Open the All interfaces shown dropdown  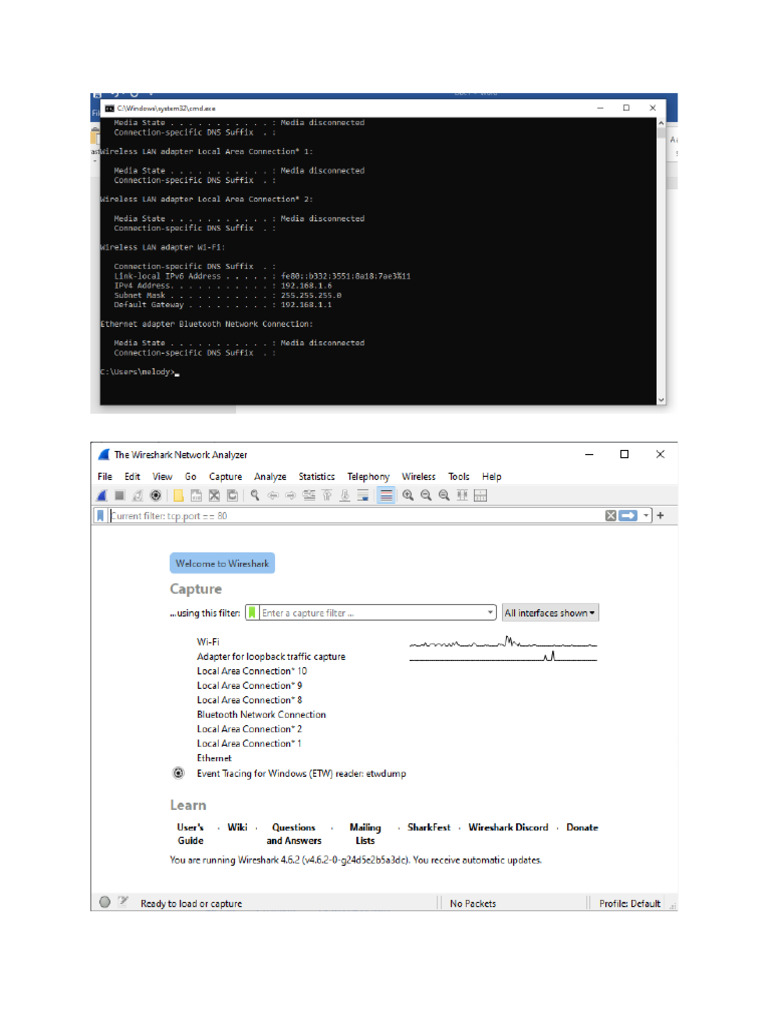[550, 613]
